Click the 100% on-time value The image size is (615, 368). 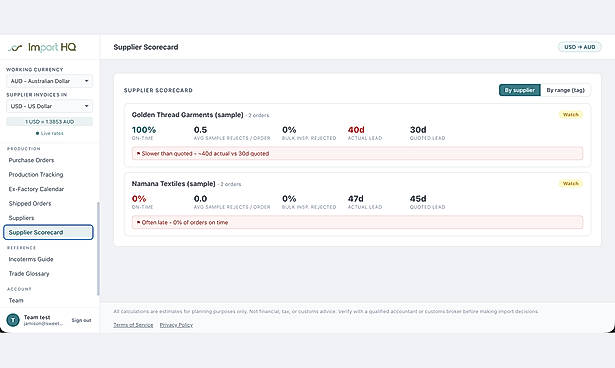coord(144,130)
